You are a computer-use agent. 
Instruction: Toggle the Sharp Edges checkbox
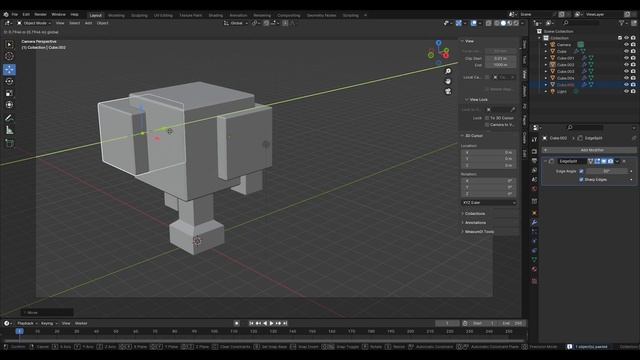pos(581,180)
